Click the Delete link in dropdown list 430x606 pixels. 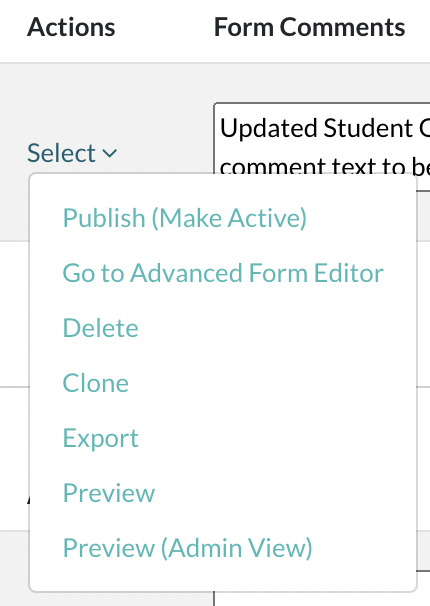click(100, 328)
